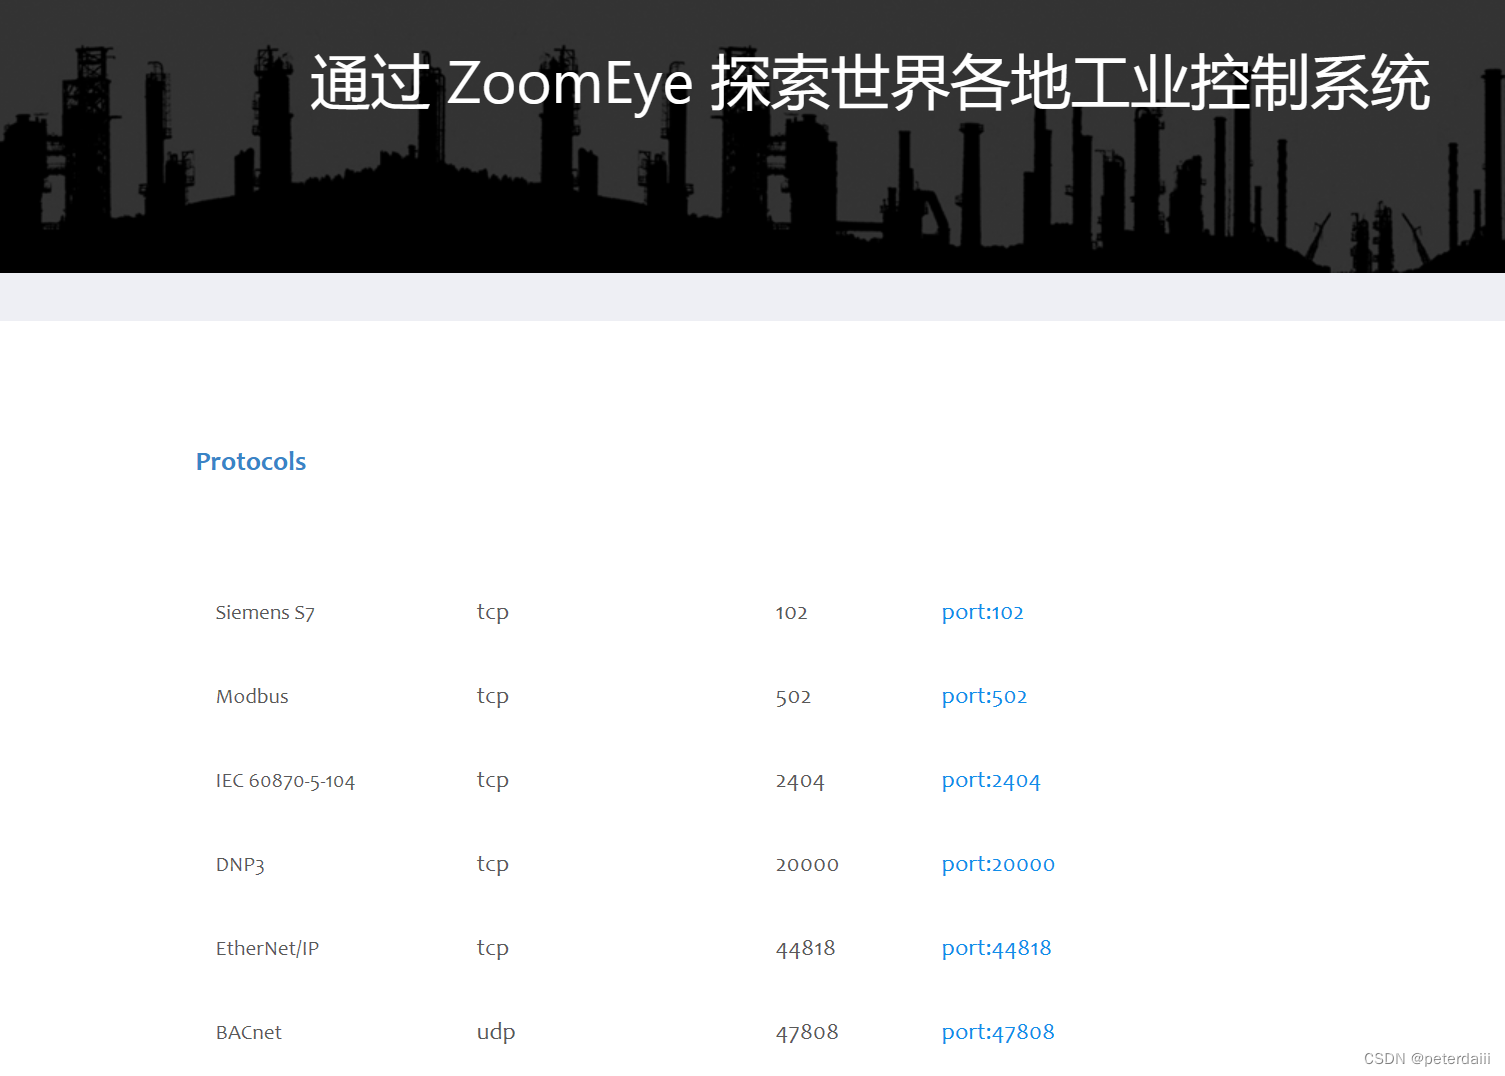1505x1076 pixels.
Task: Open the port:47808 search link
Action: (998, 1032)
